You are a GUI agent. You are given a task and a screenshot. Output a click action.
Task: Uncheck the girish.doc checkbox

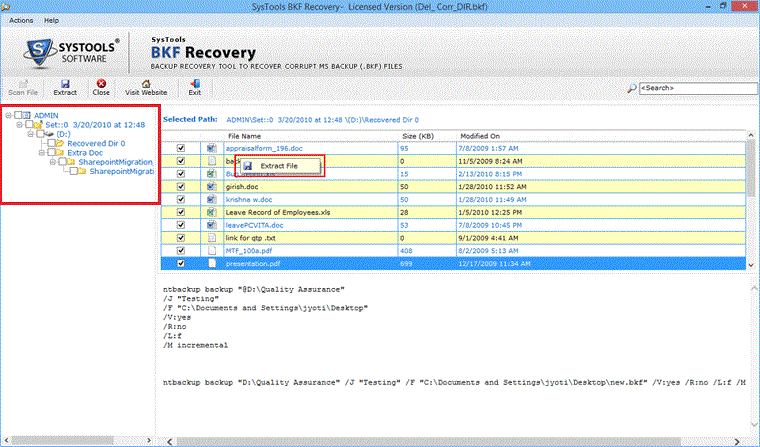coord(181,187)
